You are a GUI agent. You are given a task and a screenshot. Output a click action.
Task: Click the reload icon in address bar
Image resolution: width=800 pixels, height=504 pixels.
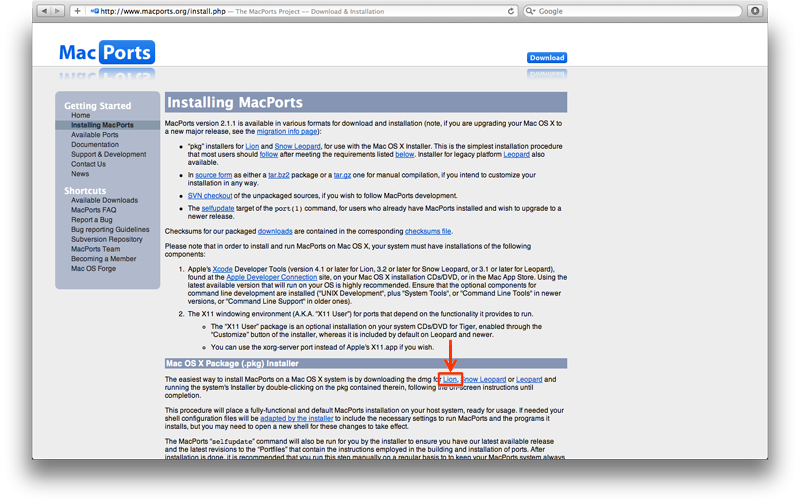[511, 11]
